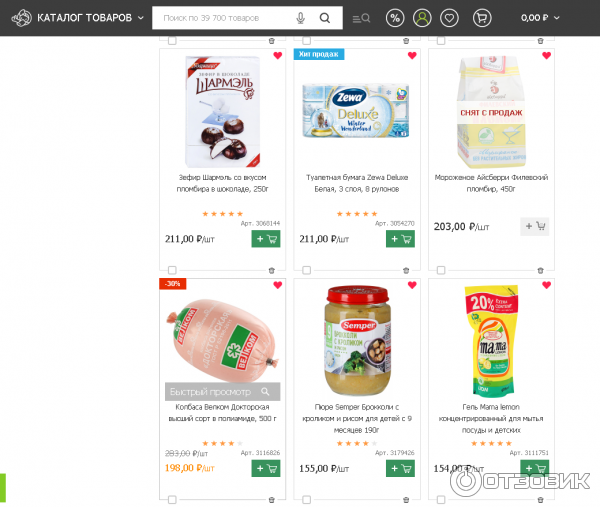Remove Зефир Шармэль from favorites via heart
This screenshot has width=600, height=507.
point(277,56)
